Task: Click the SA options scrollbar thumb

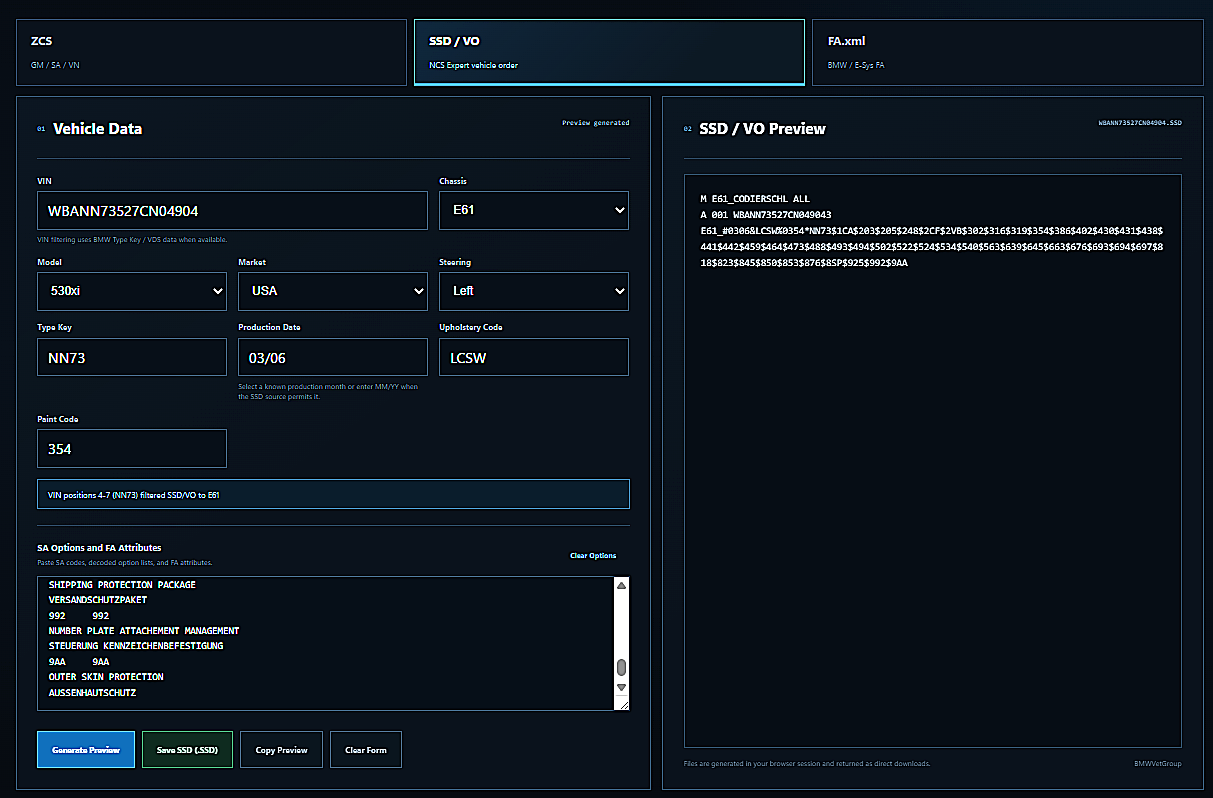Action: click(x=621, y=667)
